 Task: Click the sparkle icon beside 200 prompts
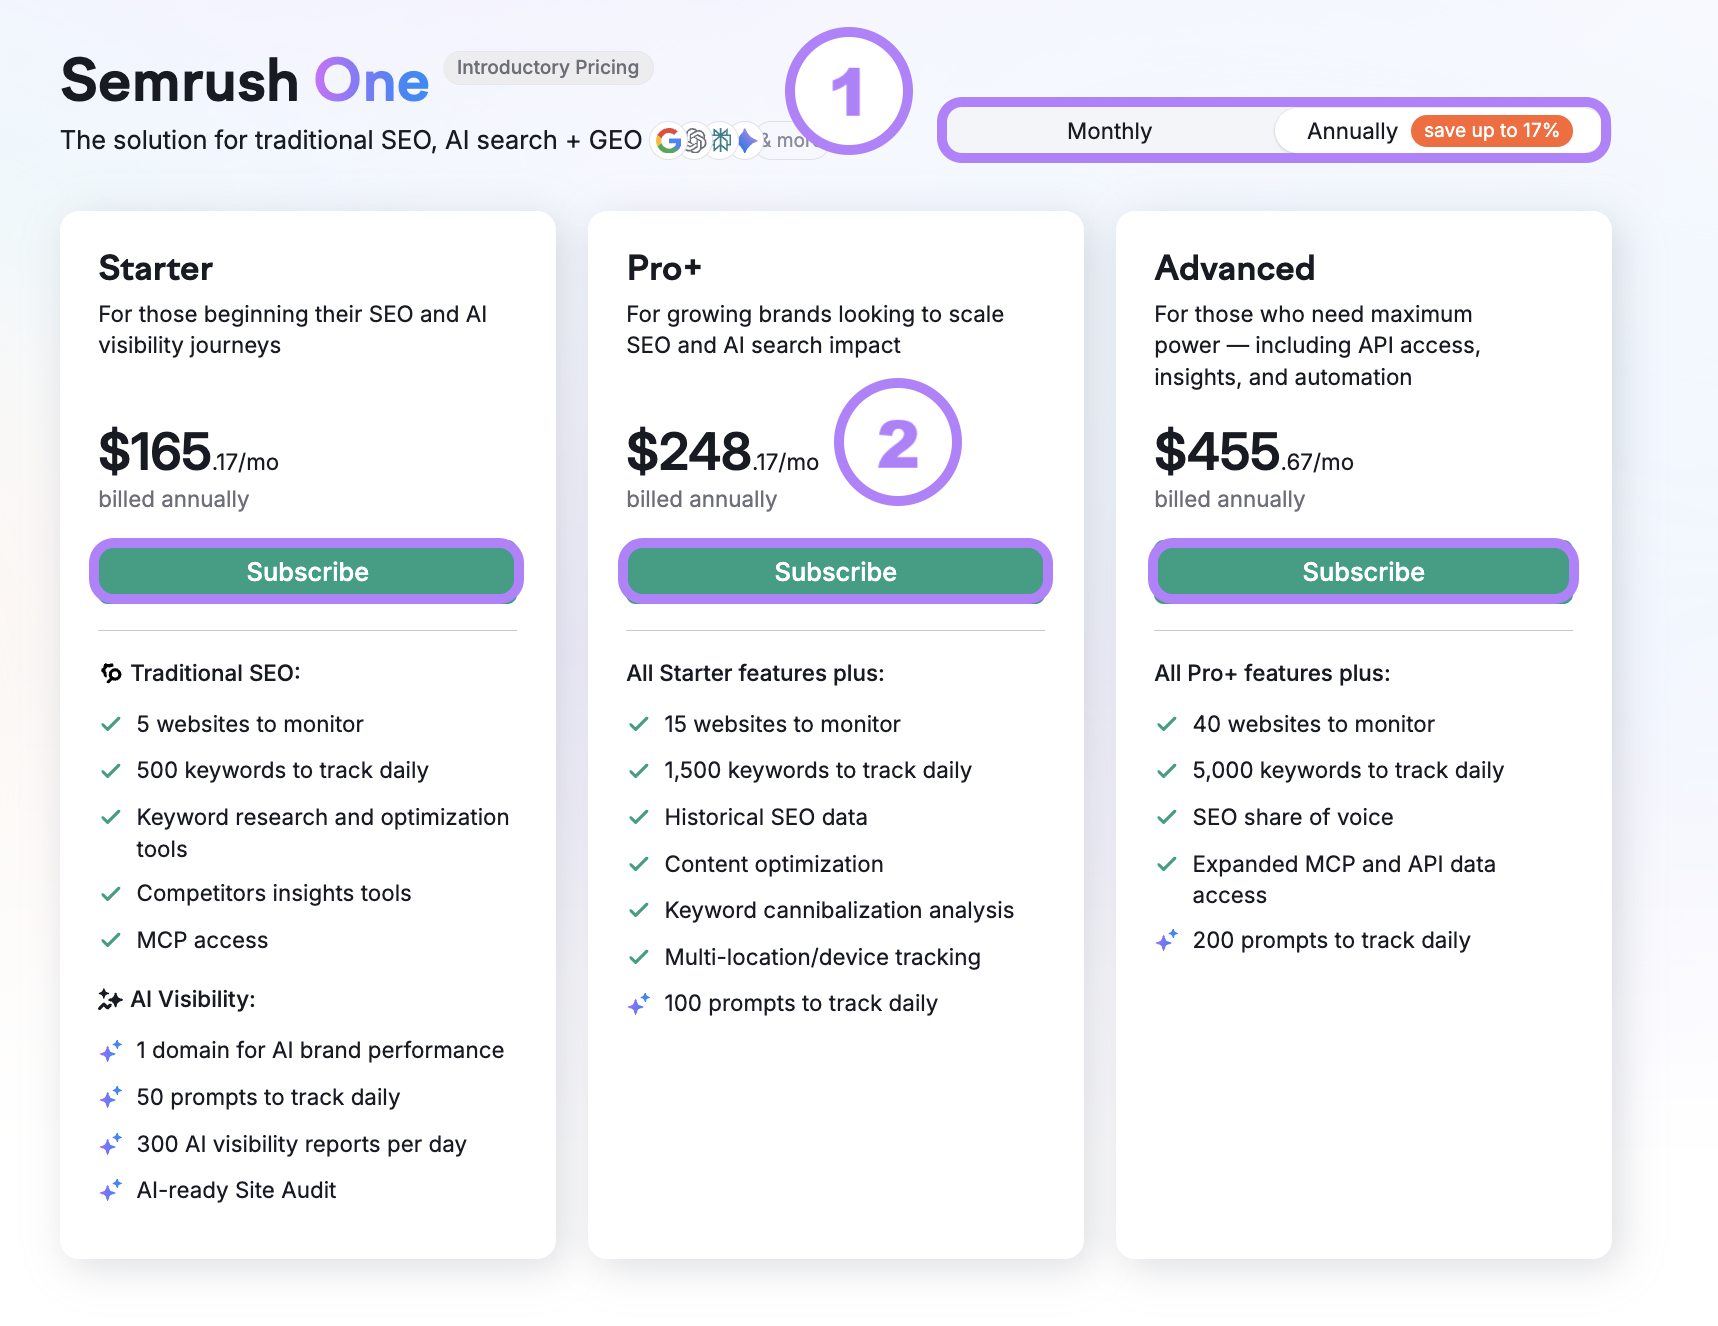(x=1166, y=940)
